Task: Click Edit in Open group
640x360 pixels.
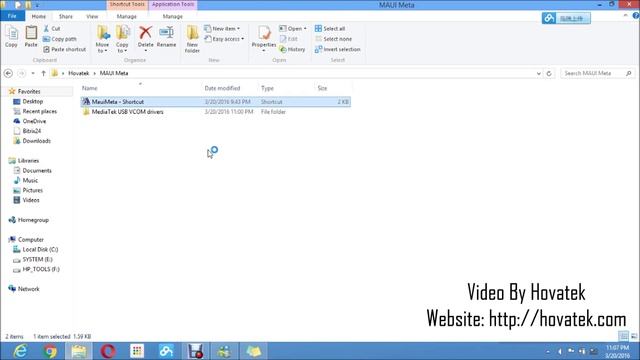Action: [x=289, y=39]
